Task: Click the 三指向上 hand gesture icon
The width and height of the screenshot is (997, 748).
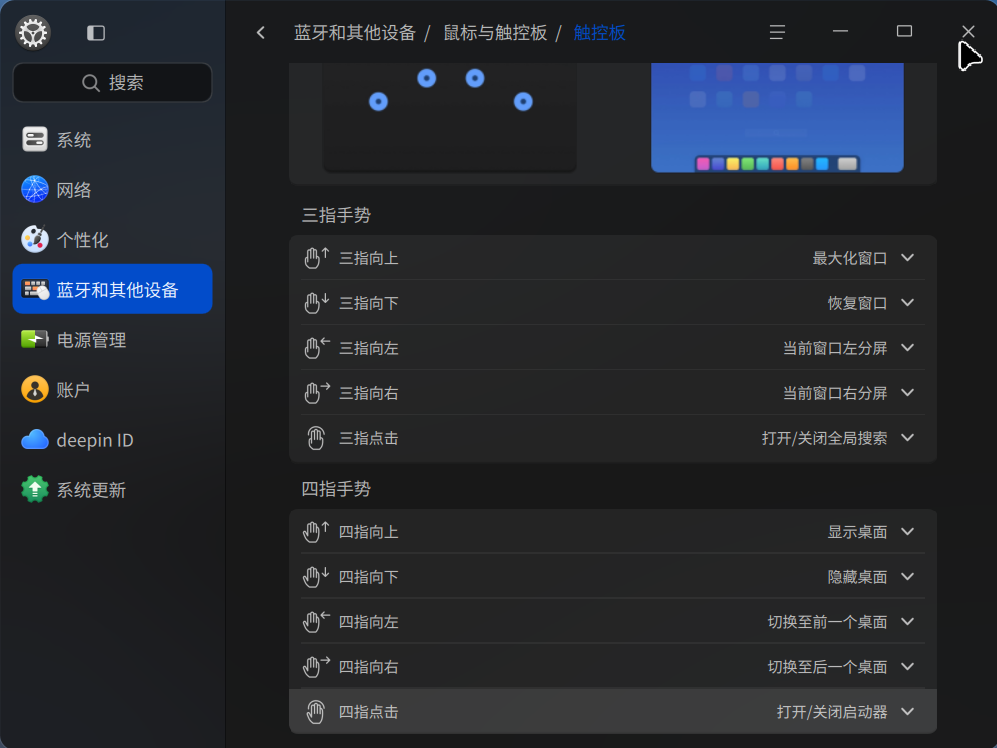Action: coord(316,258)
